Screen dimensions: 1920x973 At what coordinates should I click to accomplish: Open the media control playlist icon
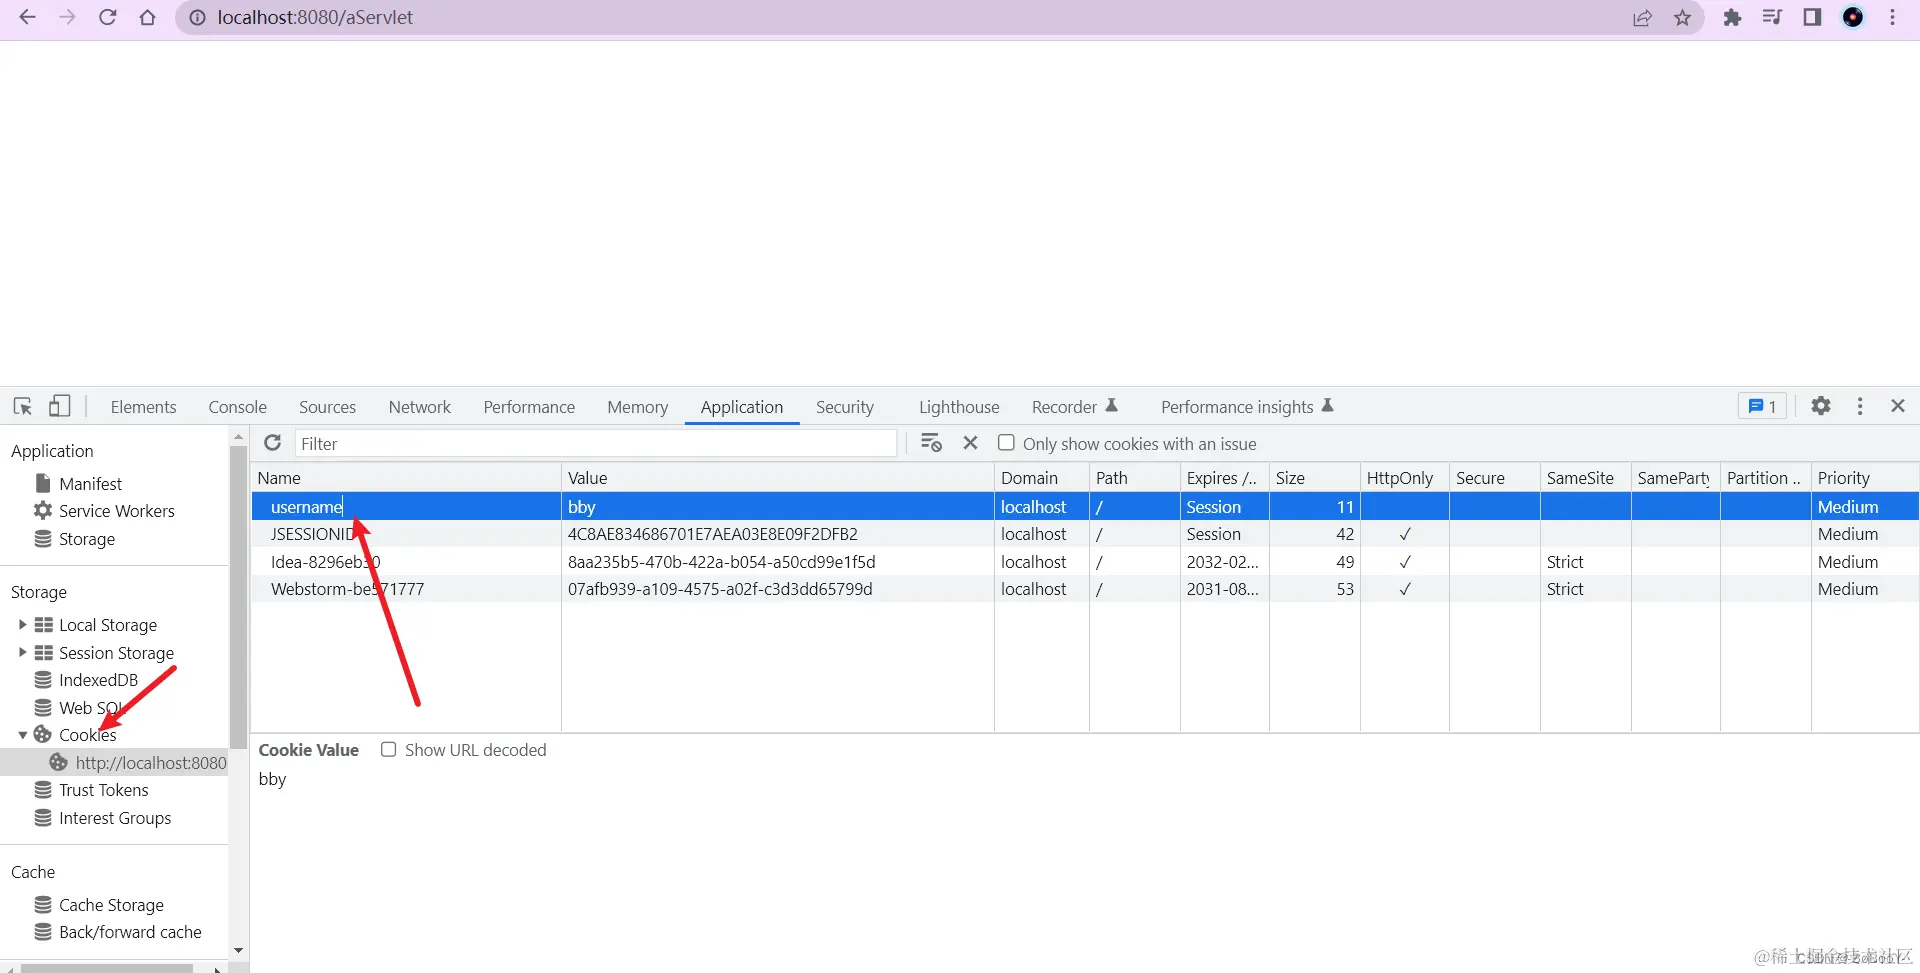coord(1772,17)
